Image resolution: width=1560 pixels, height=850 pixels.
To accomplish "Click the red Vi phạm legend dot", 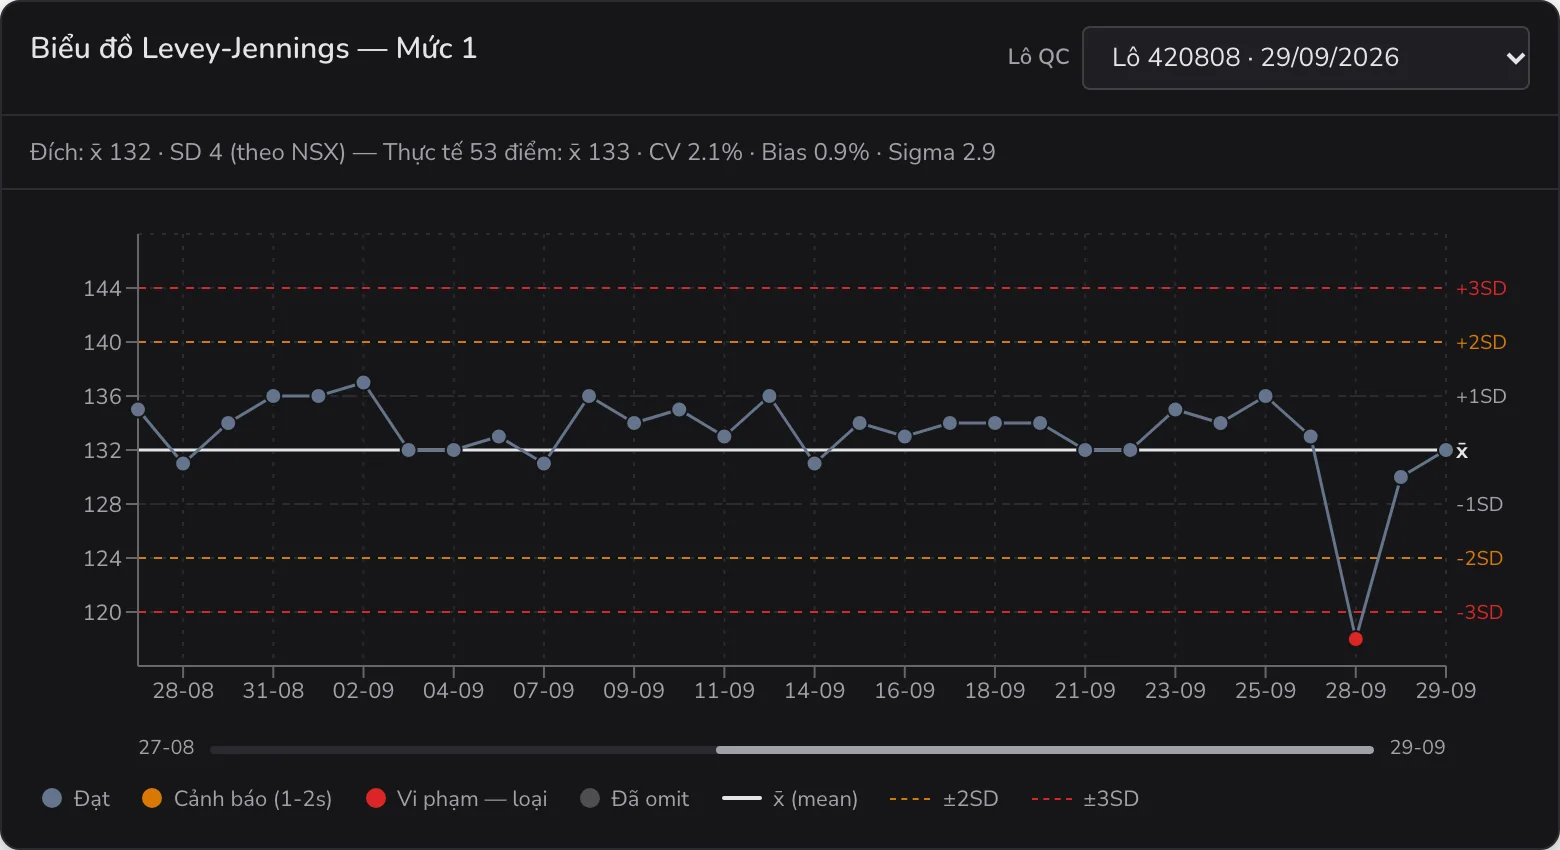I will pos(376,798).
